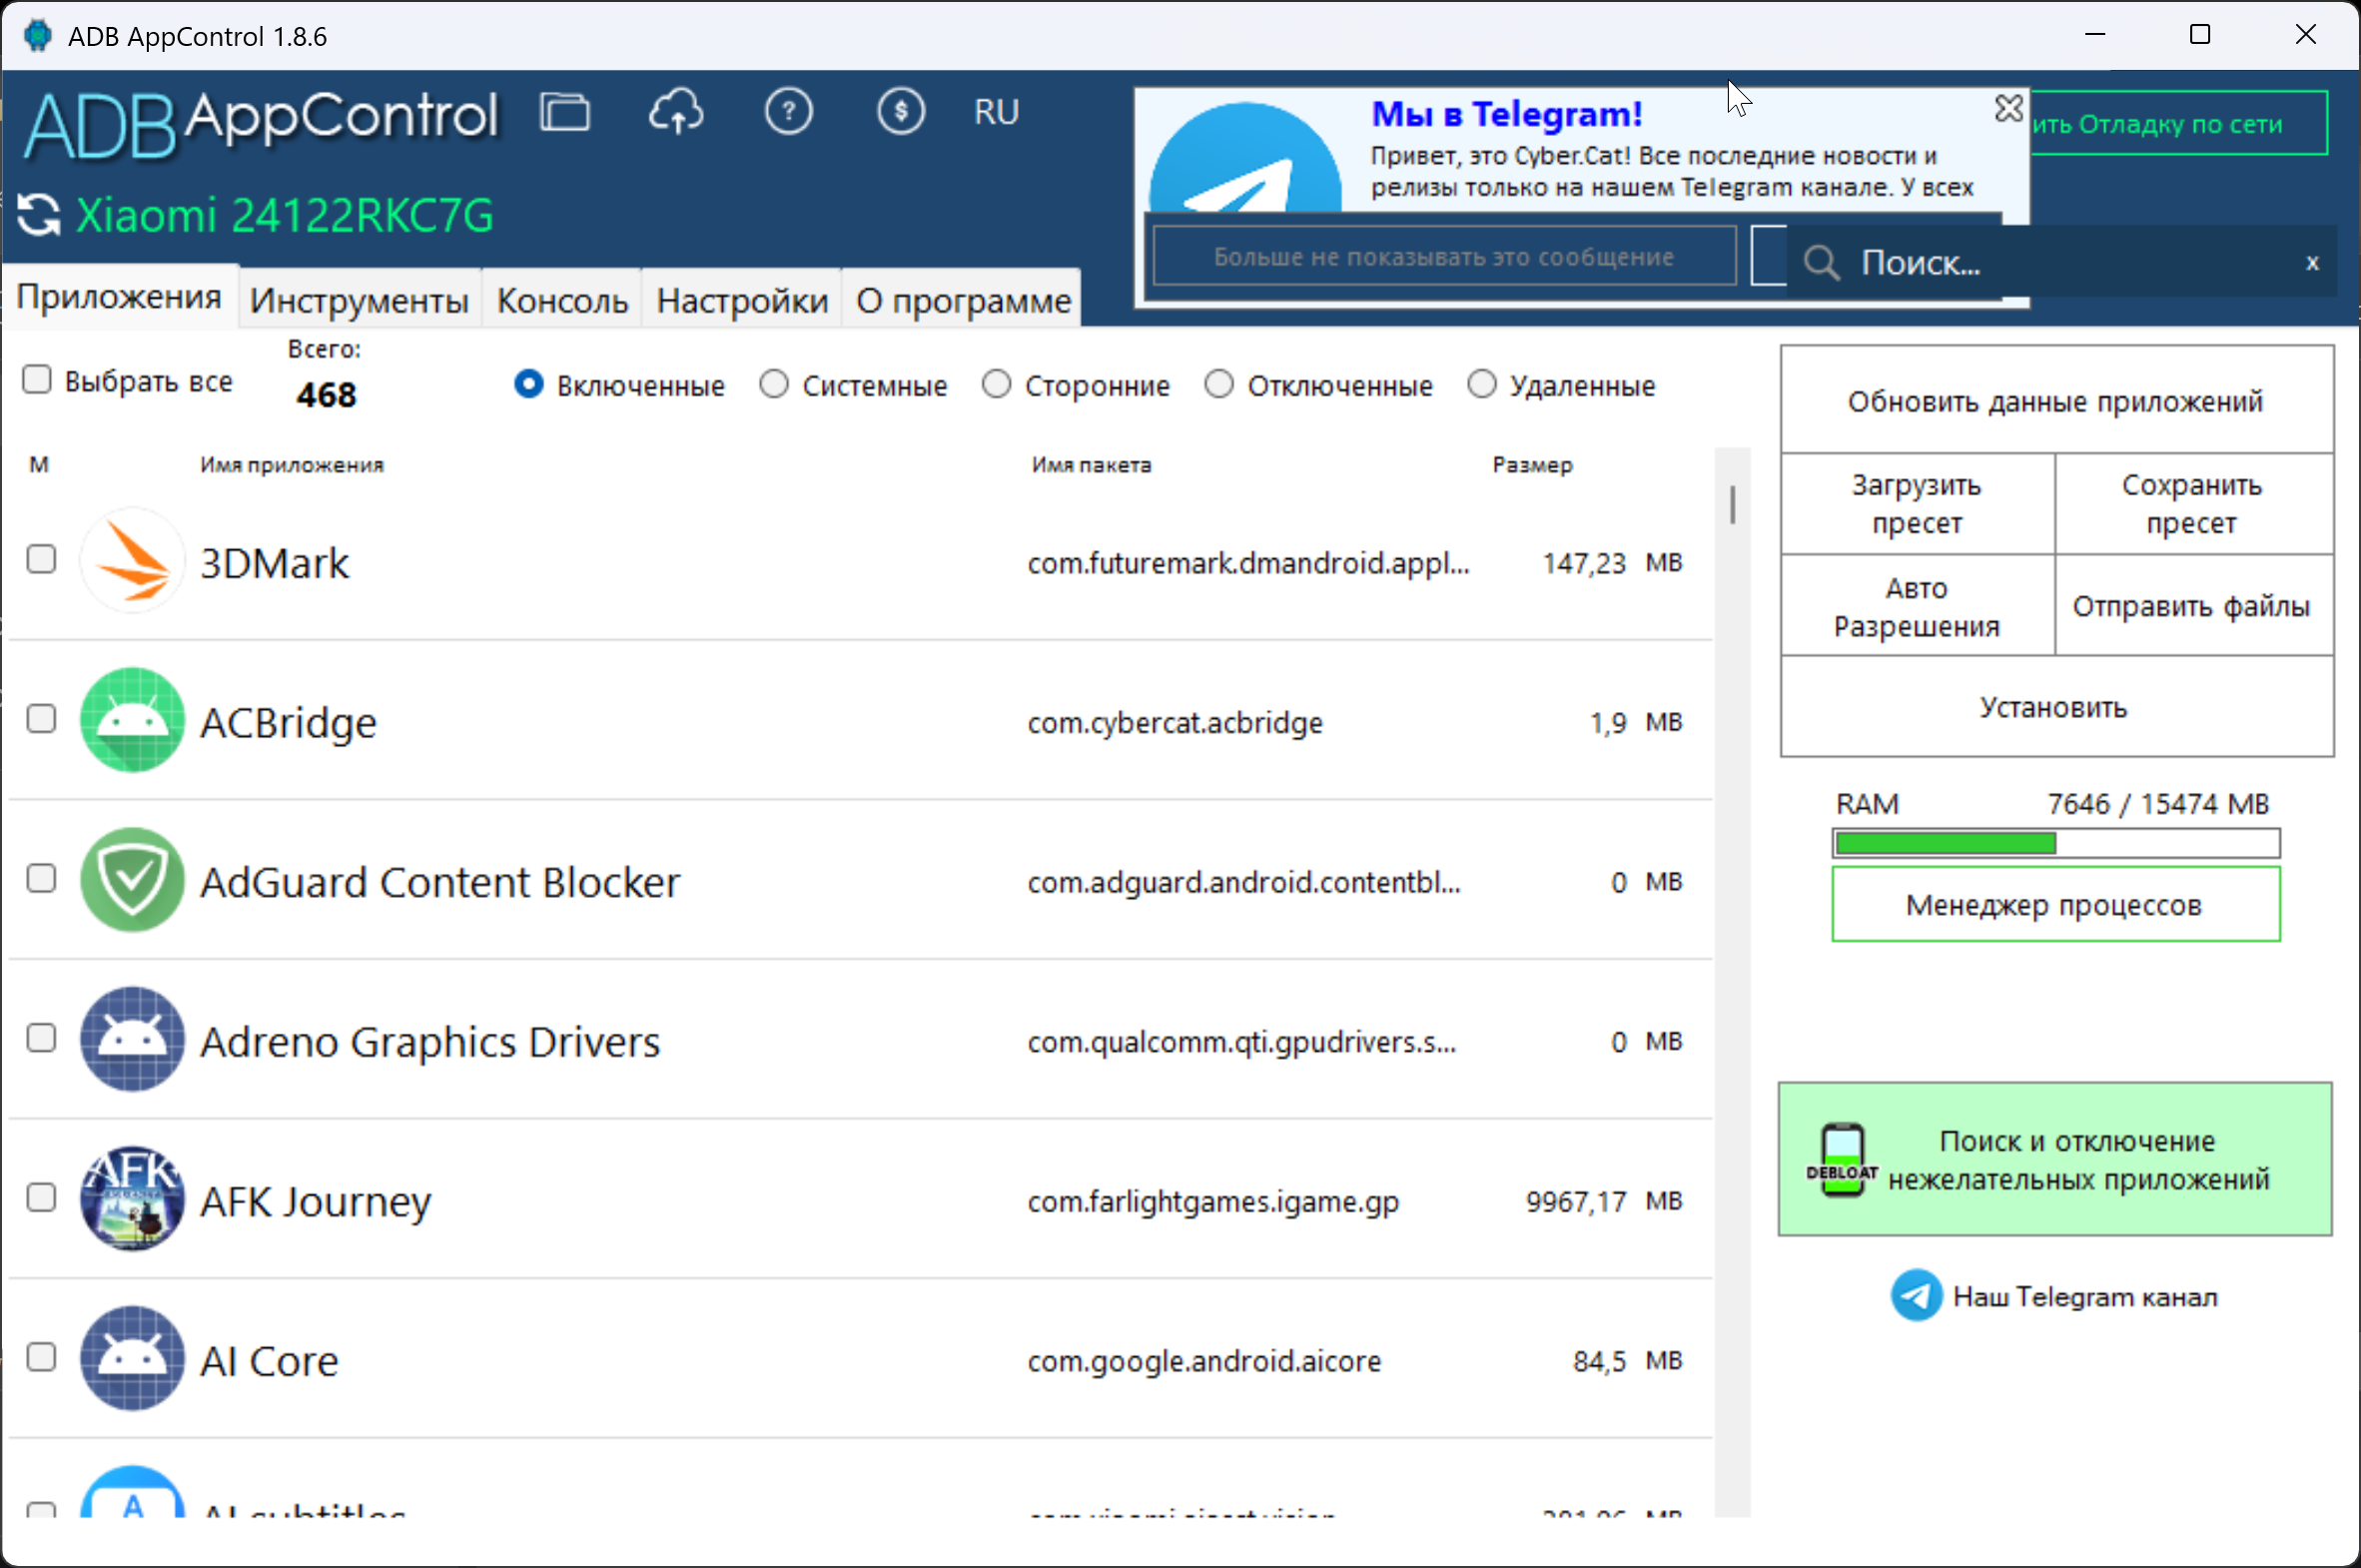Check the AdGuard Content Blocker checkbox
2361x1568 pixels.
pos(41,879)
